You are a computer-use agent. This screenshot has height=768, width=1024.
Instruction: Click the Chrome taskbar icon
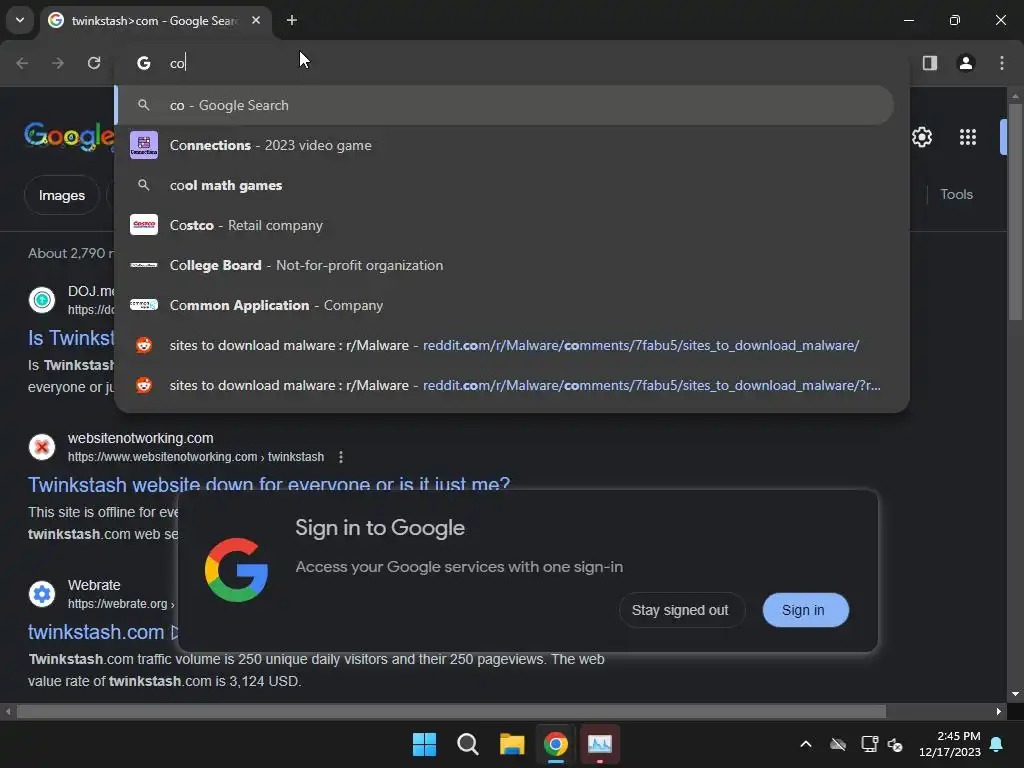pos(556,744)
